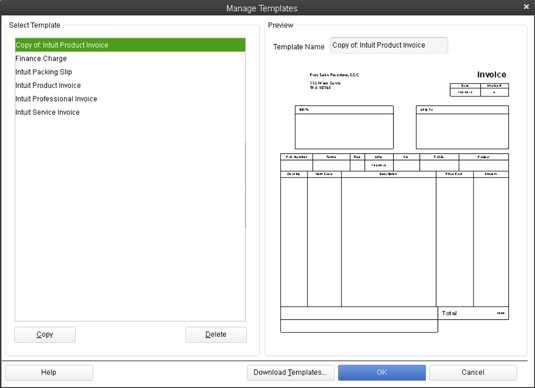535x388 pixels.
Task: Click empty area of template list
Action: click(130, 218)
